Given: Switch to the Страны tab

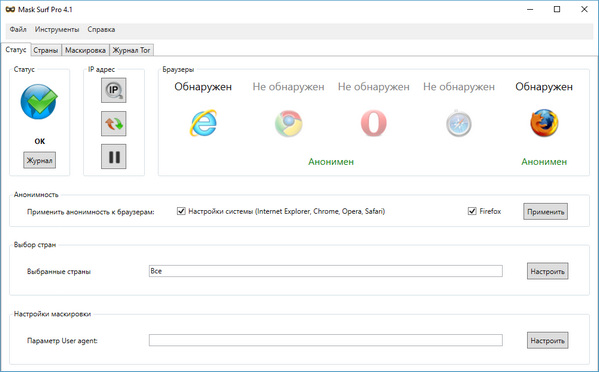Looking at the screenshot, I should pyautogui.click(x=45, y=50).
